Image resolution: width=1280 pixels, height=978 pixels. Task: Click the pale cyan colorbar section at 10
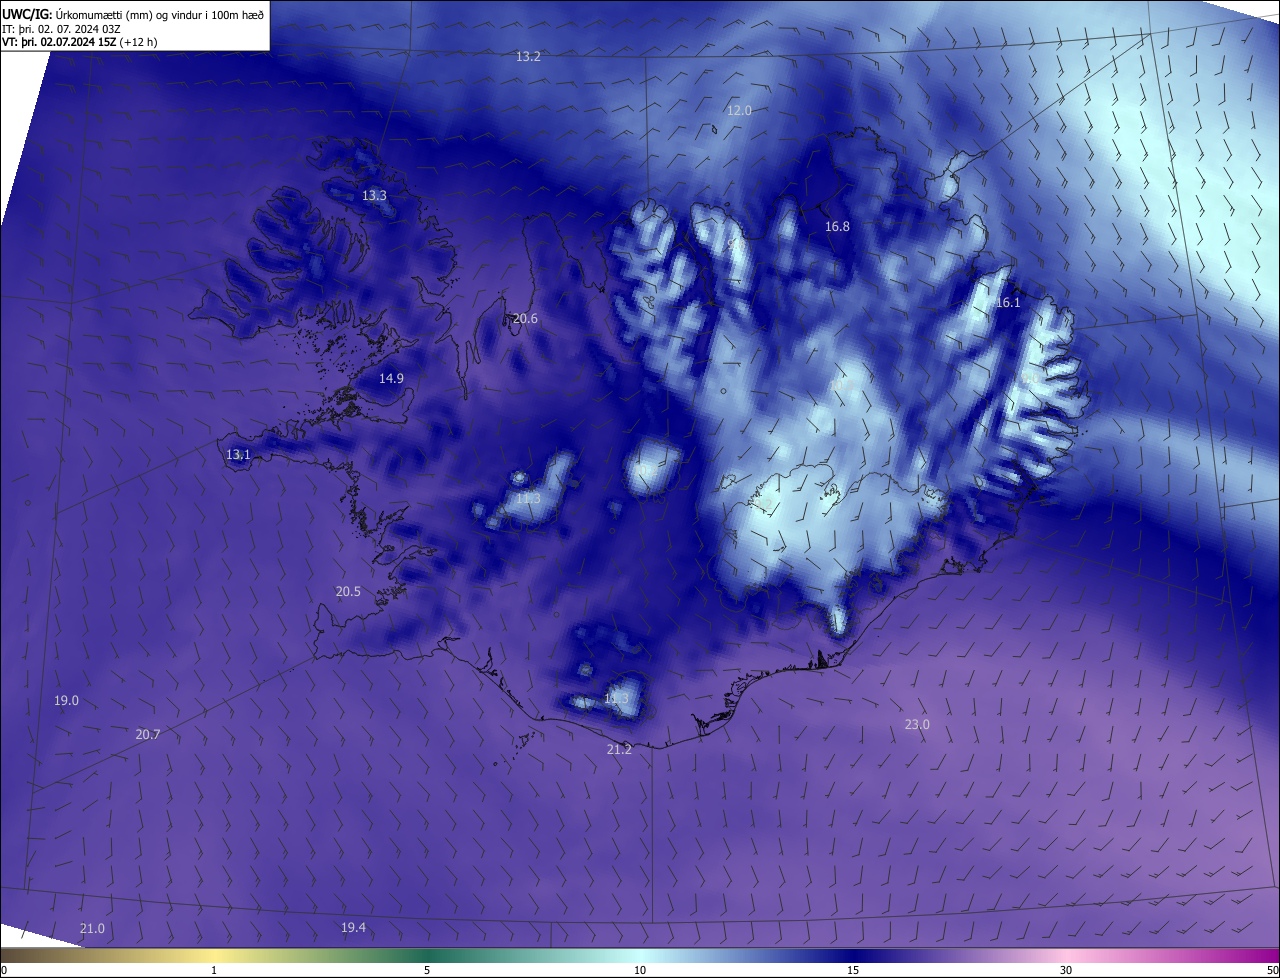click(x=640, y=955)
